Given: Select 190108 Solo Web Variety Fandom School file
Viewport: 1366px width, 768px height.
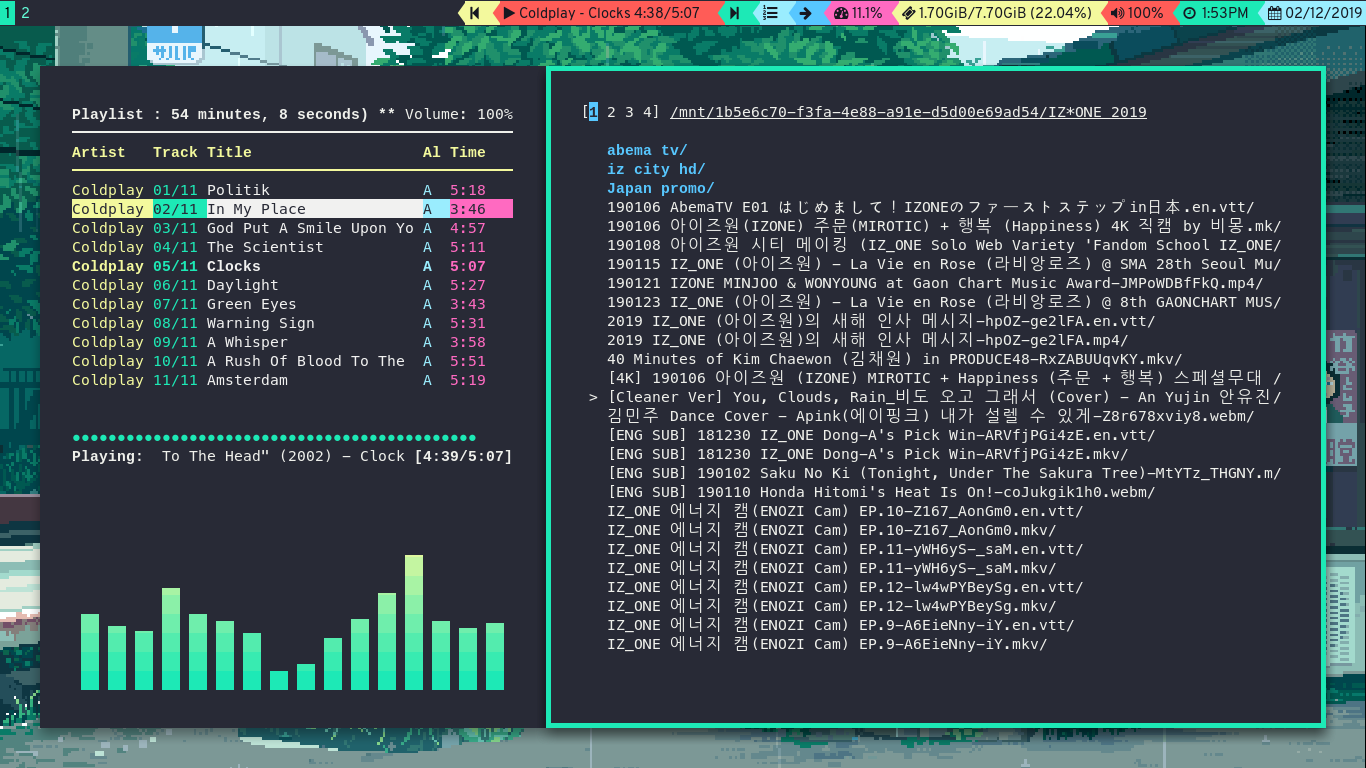Looking at the screenshot, I should 944,245.
